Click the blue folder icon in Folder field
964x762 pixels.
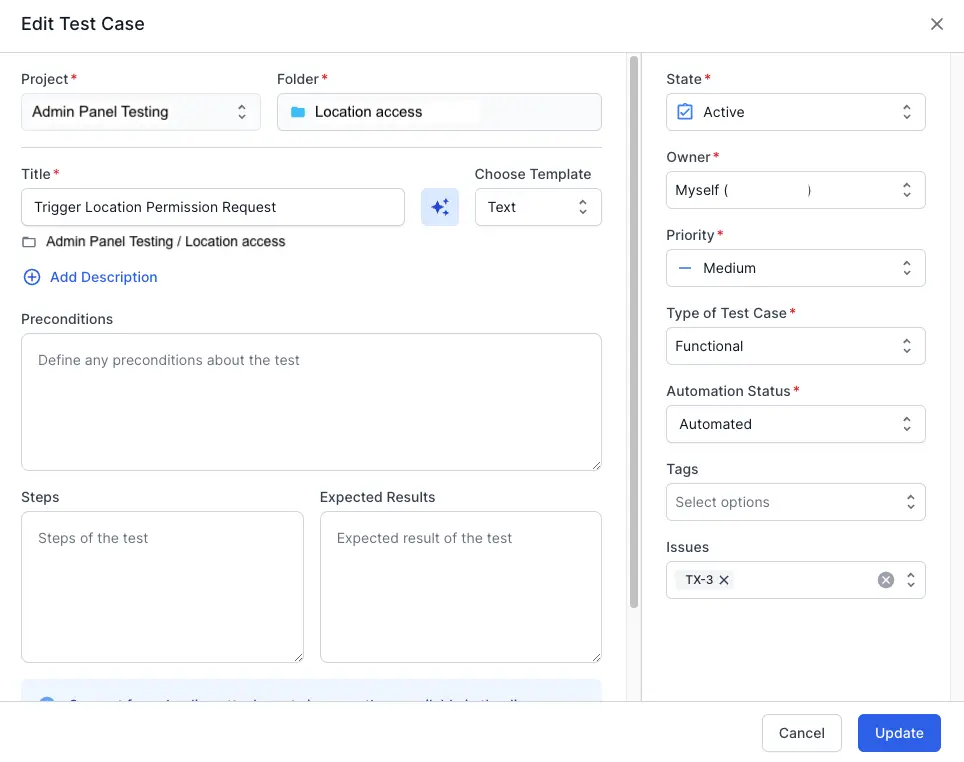[297, 112]
